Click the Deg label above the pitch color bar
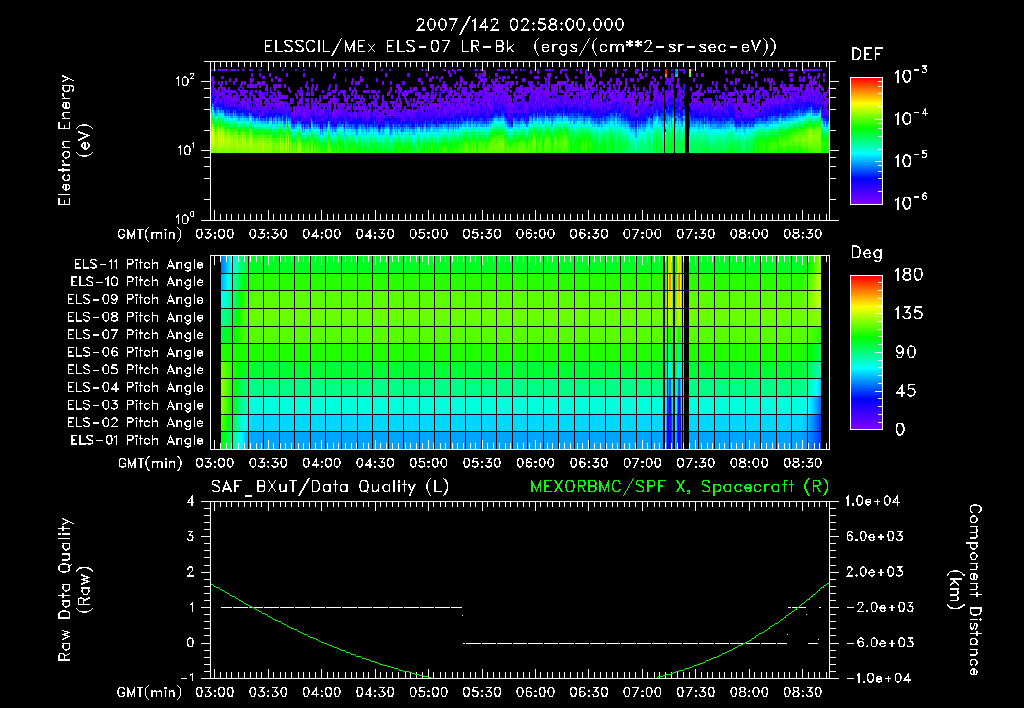The image size is (1024, 708). click(x=866, y=253)
